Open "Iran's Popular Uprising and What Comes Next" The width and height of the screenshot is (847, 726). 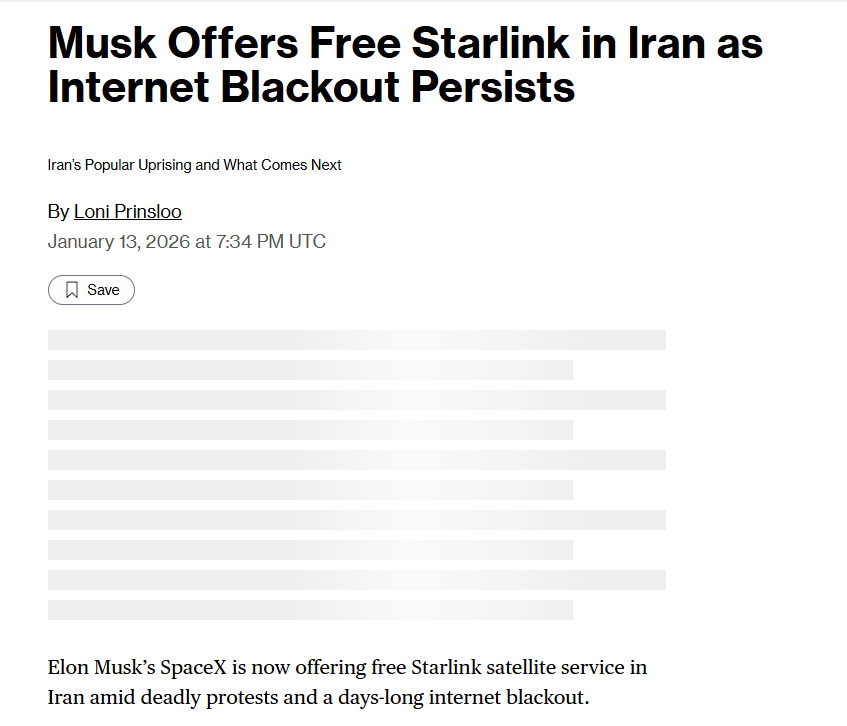click(x=194, y=165)
